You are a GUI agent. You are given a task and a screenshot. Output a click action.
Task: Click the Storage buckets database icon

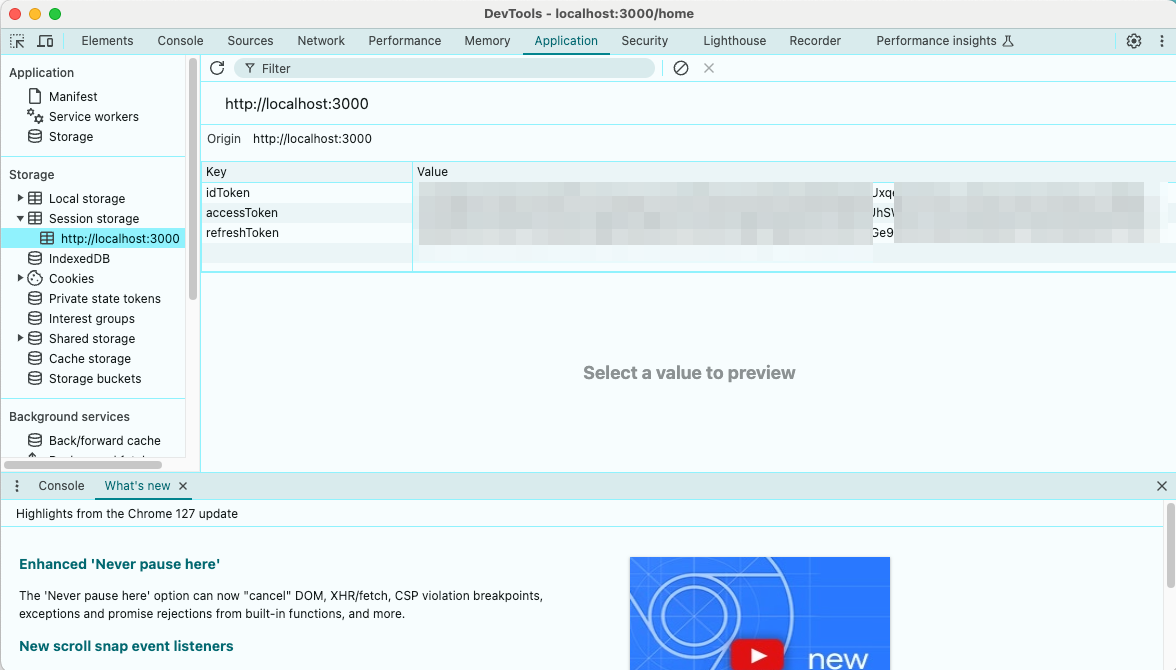(x=34, y=378)
